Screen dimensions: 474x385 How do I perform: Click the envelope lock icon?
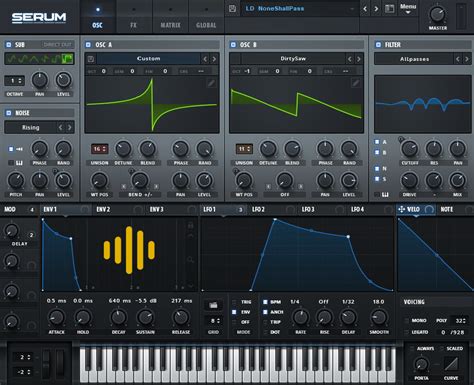(190, 226)
